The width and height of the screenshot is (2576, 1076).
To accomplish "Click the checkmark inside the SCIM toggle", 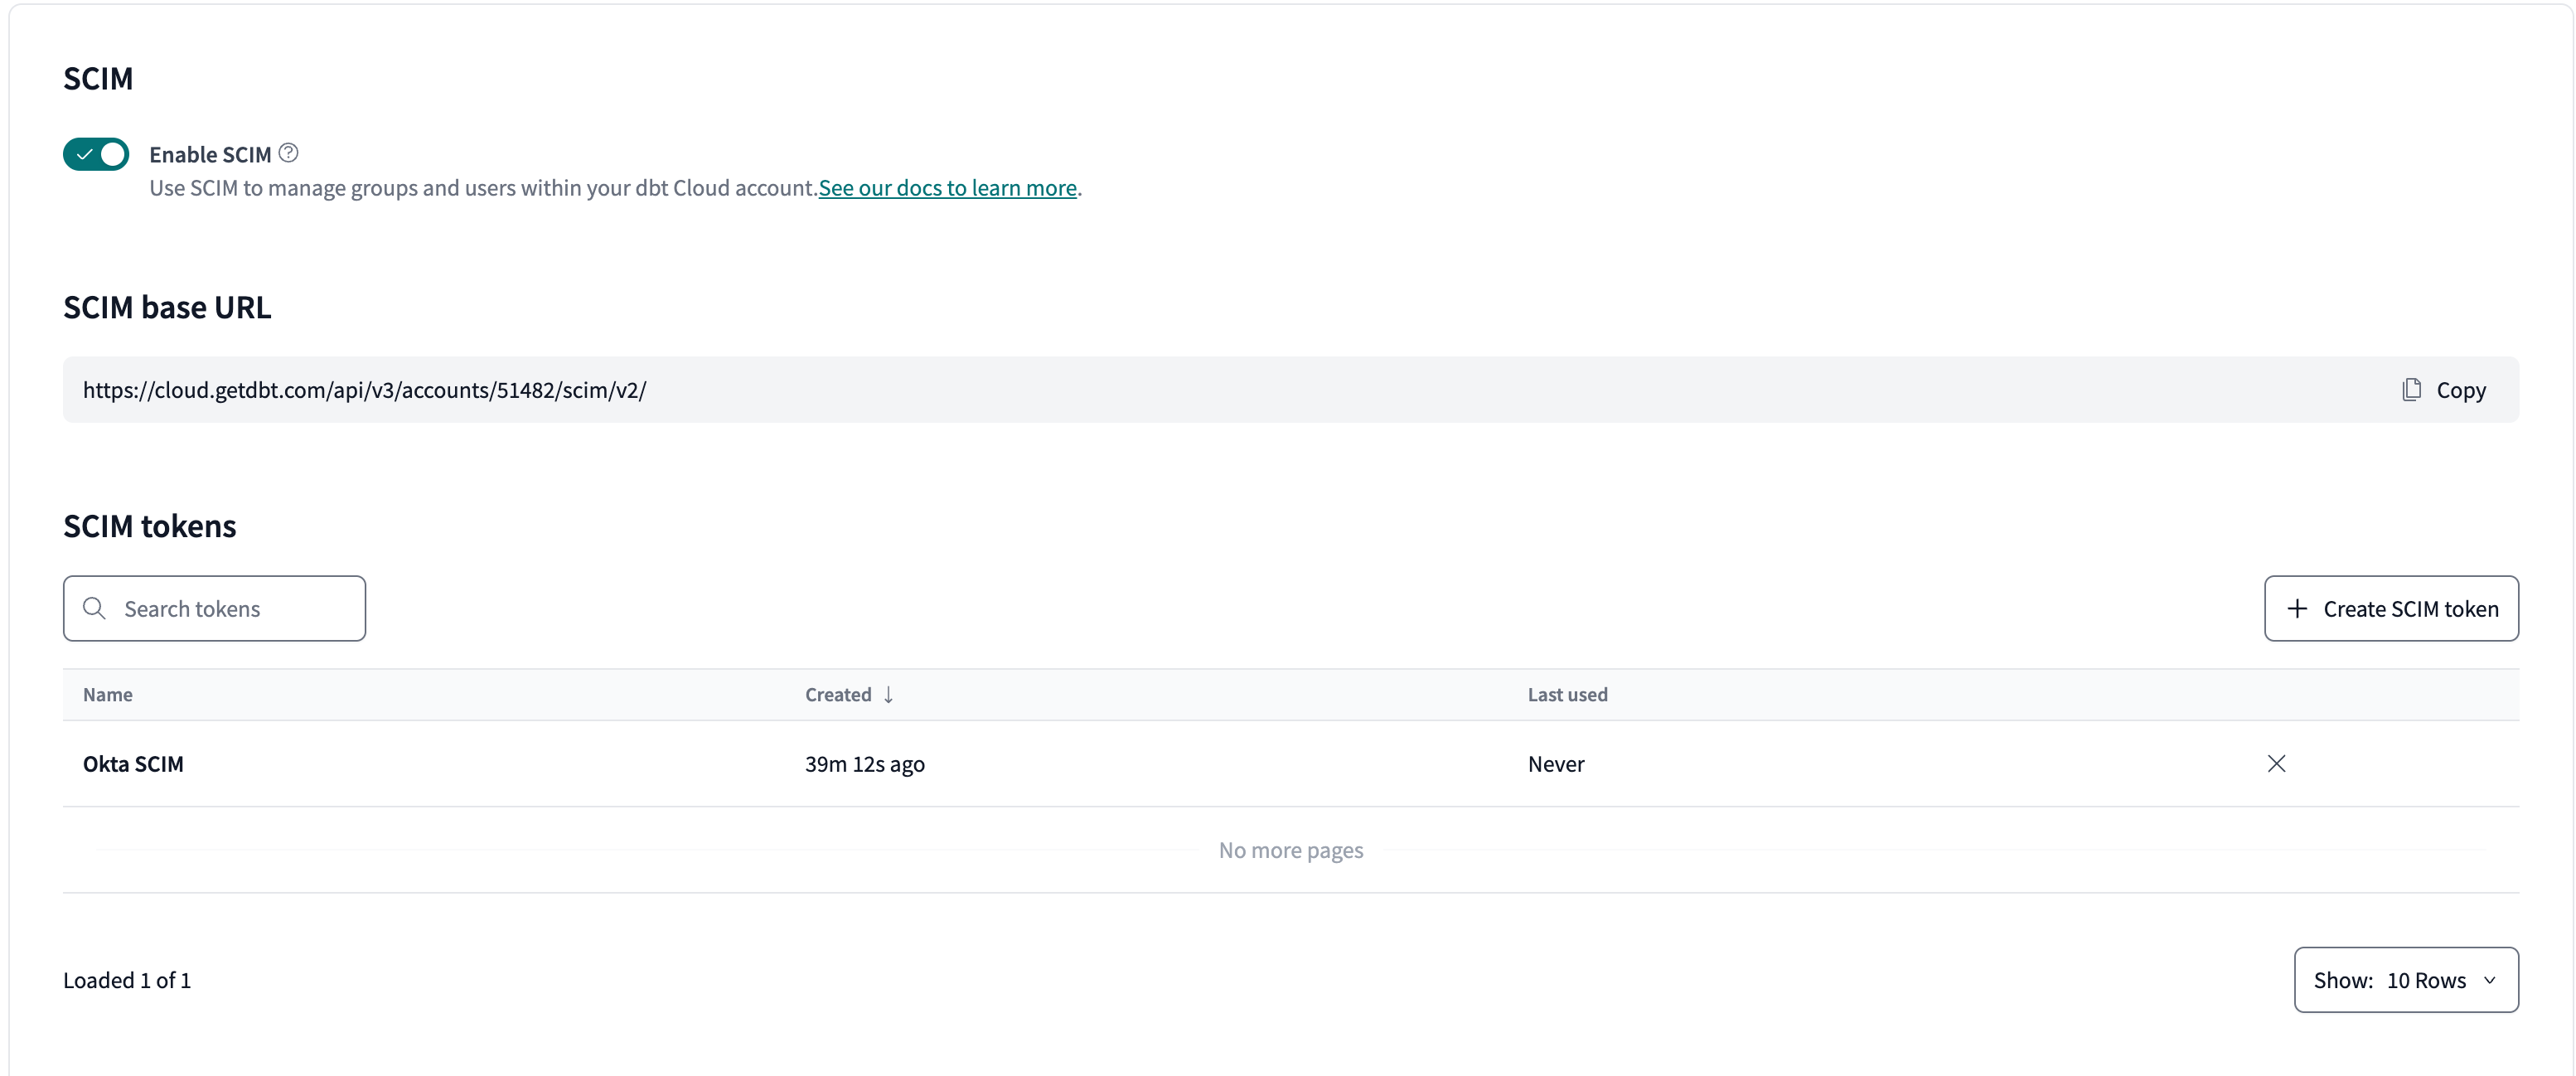I will (x=84, y=154).
